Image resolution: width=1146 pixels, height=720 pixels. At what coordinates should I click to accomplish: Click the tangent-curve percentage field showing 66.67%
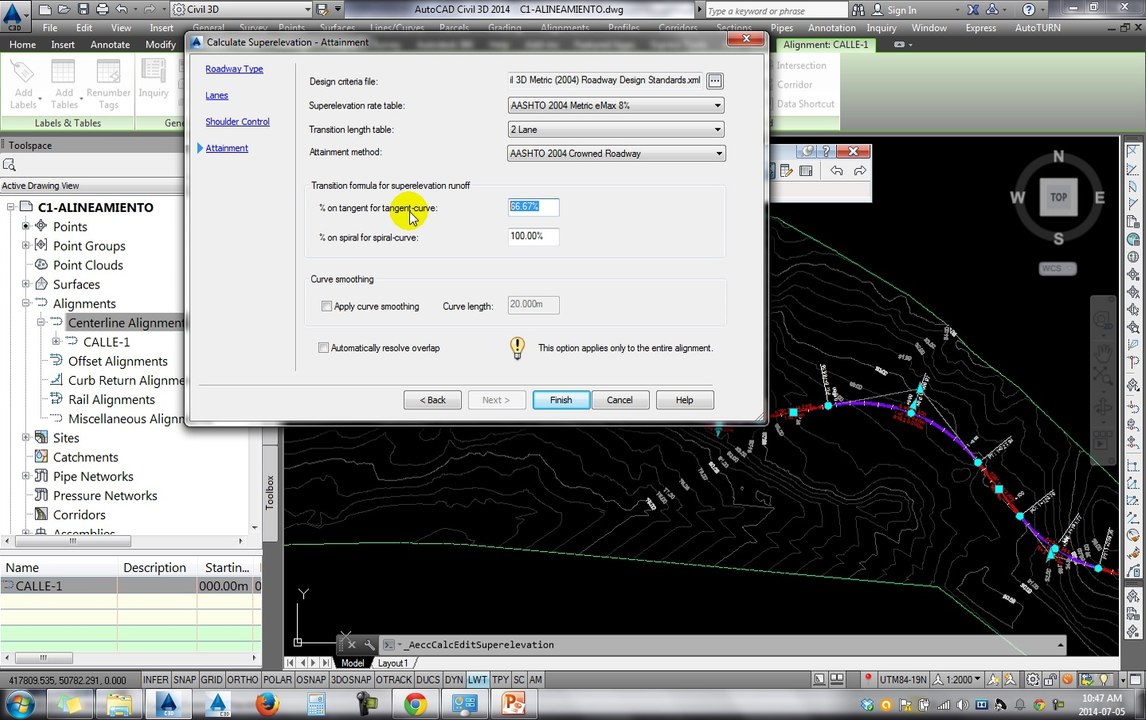click(x=534, y=207)
